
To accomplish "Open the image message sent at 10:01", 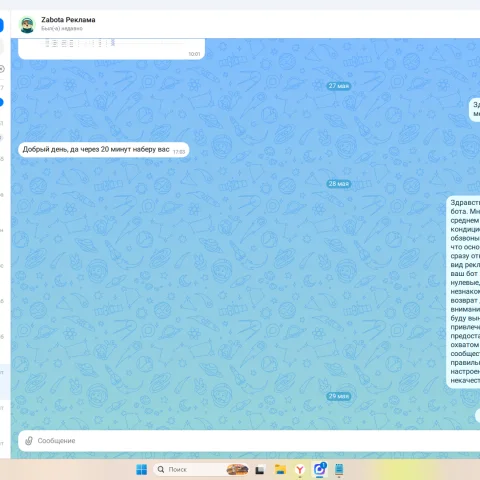I will pyautogui.click(x=111, y=49).
